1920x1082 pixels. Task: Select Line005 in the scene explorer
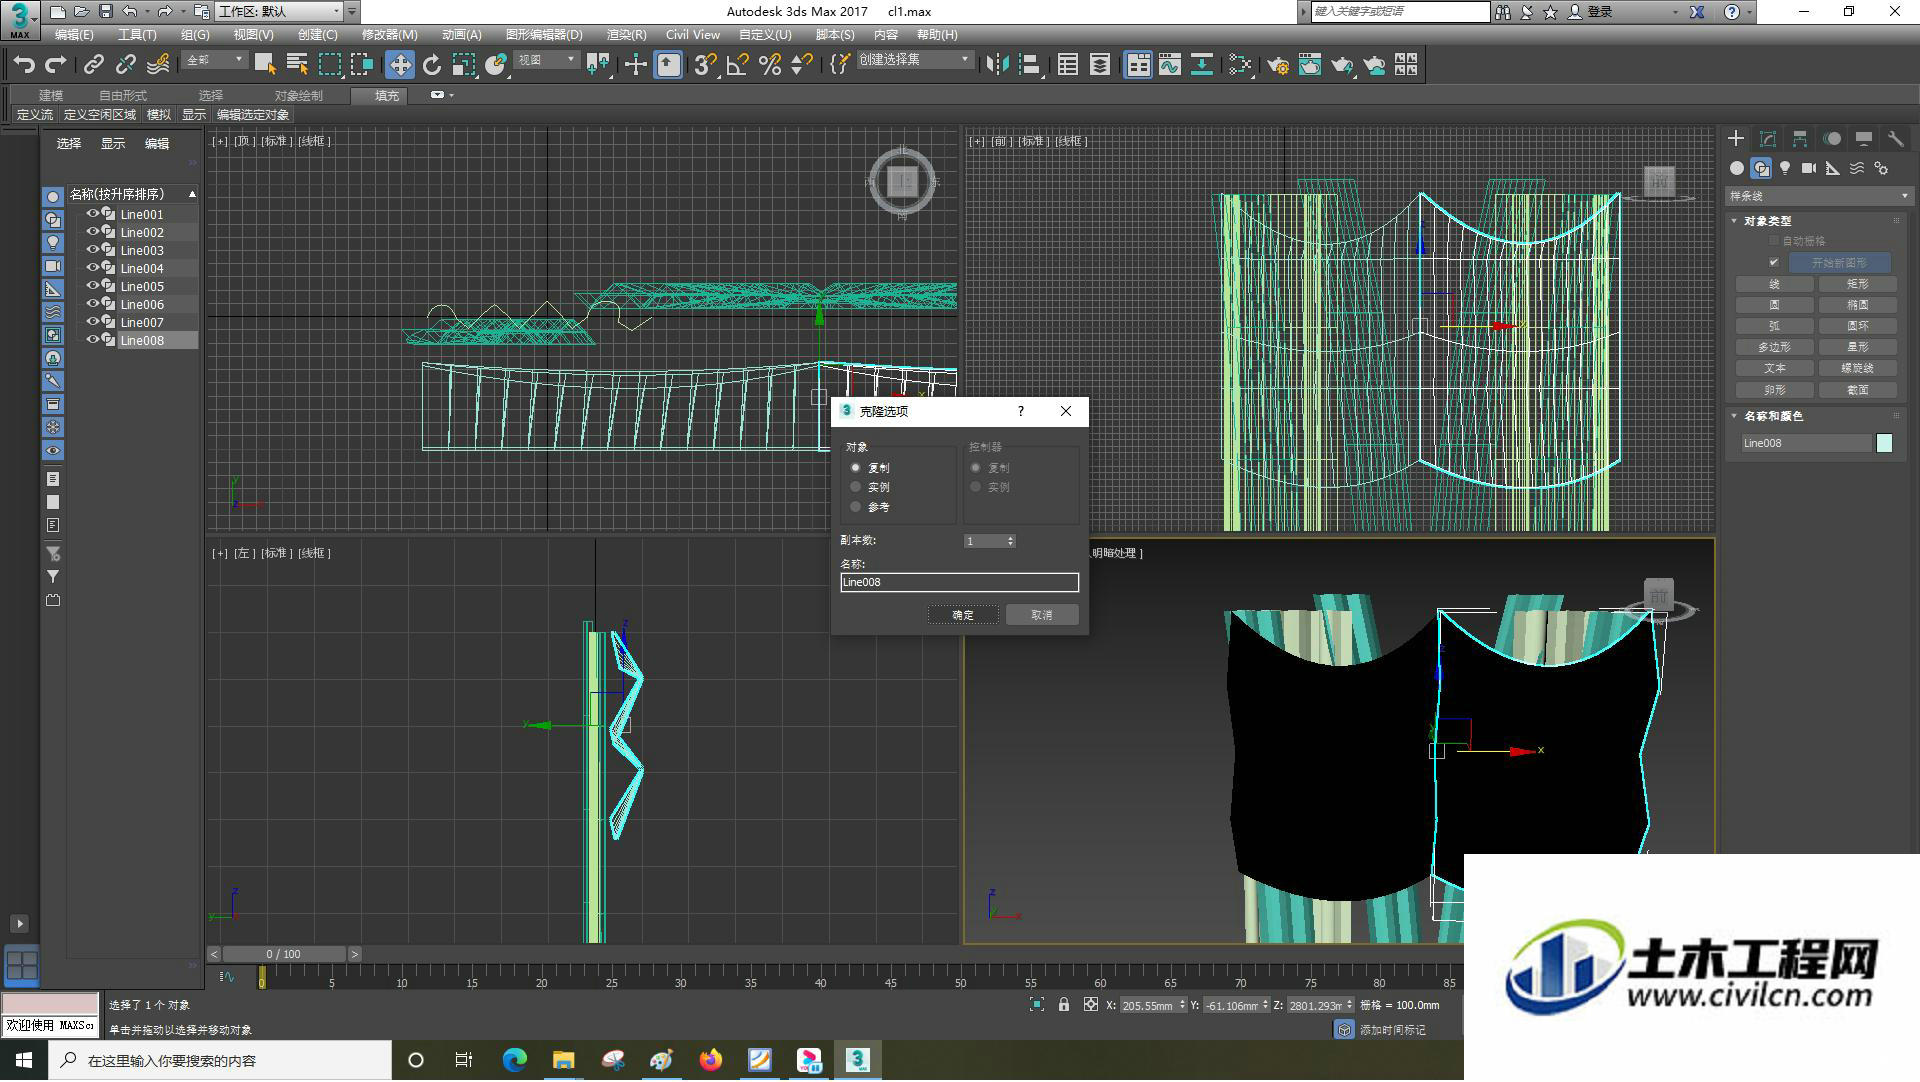click(x=142, y=286)
